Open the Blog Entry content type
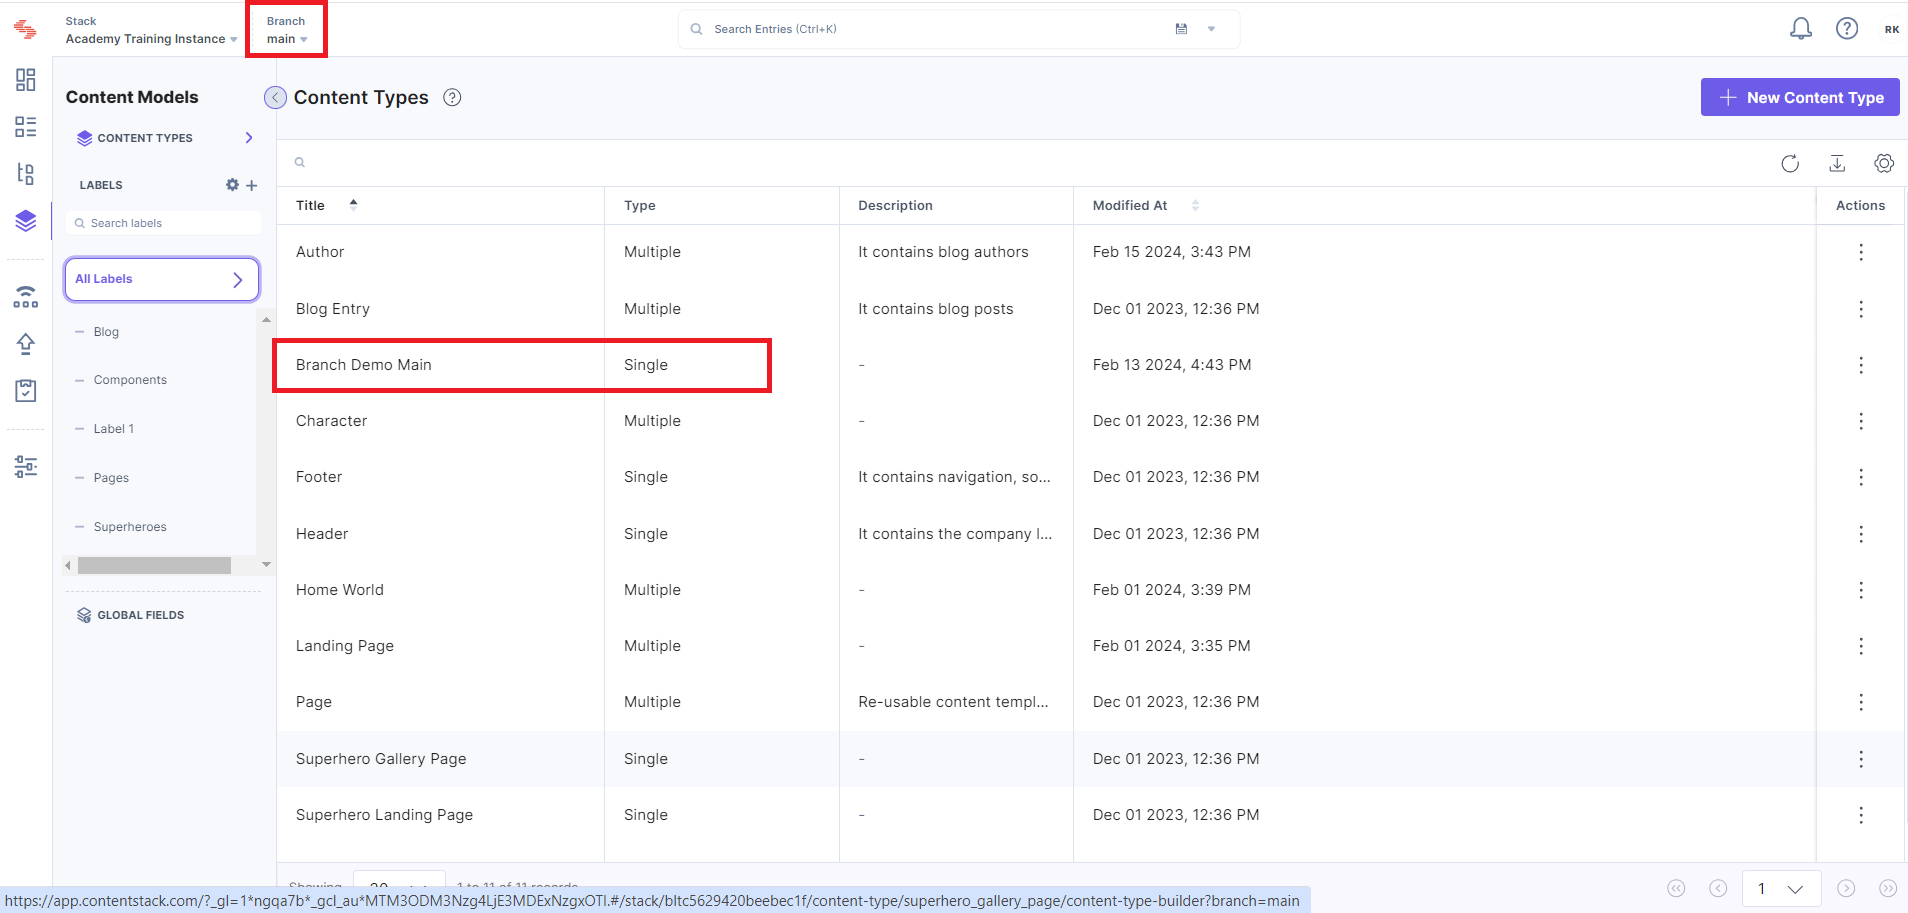This screenshot has width=1908, height=913. coord(333,309)
